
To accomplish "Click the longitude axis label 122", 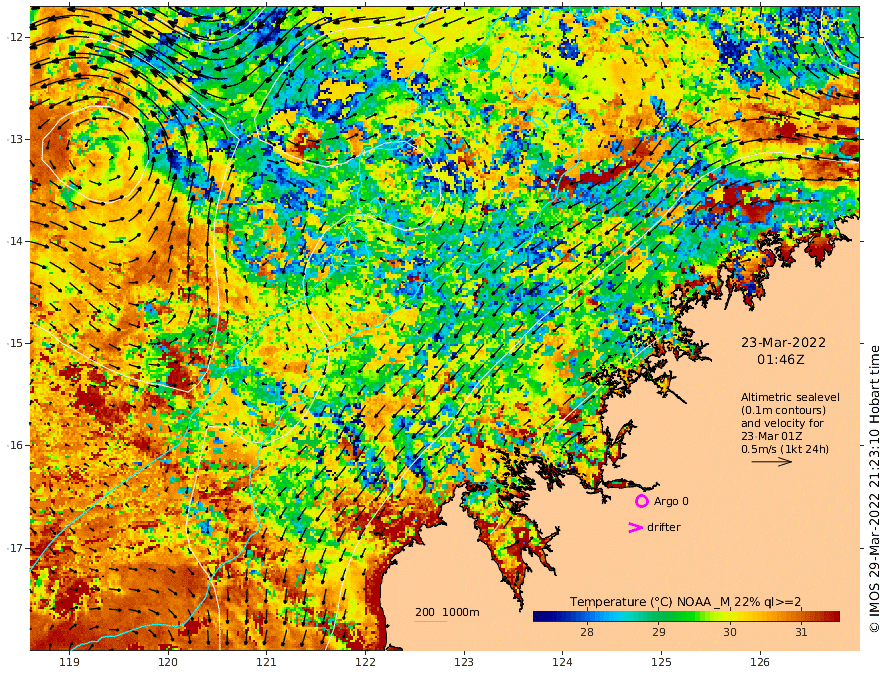I will 365,663.
